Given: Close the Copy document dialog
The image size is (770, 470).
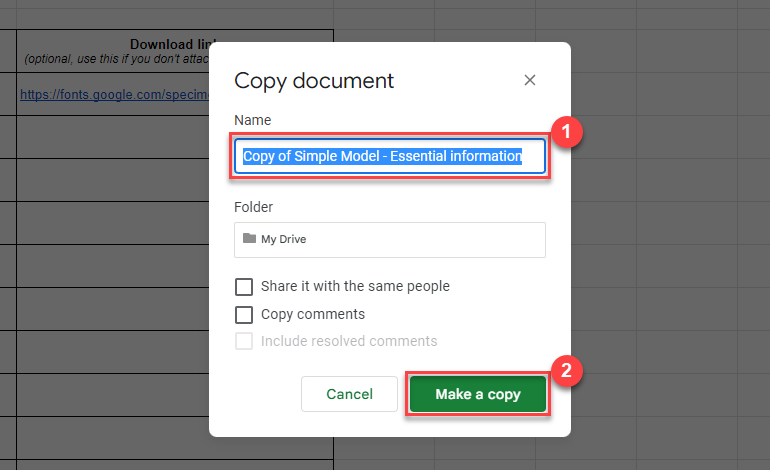Looking at the screenshot, I should point(530,81).
